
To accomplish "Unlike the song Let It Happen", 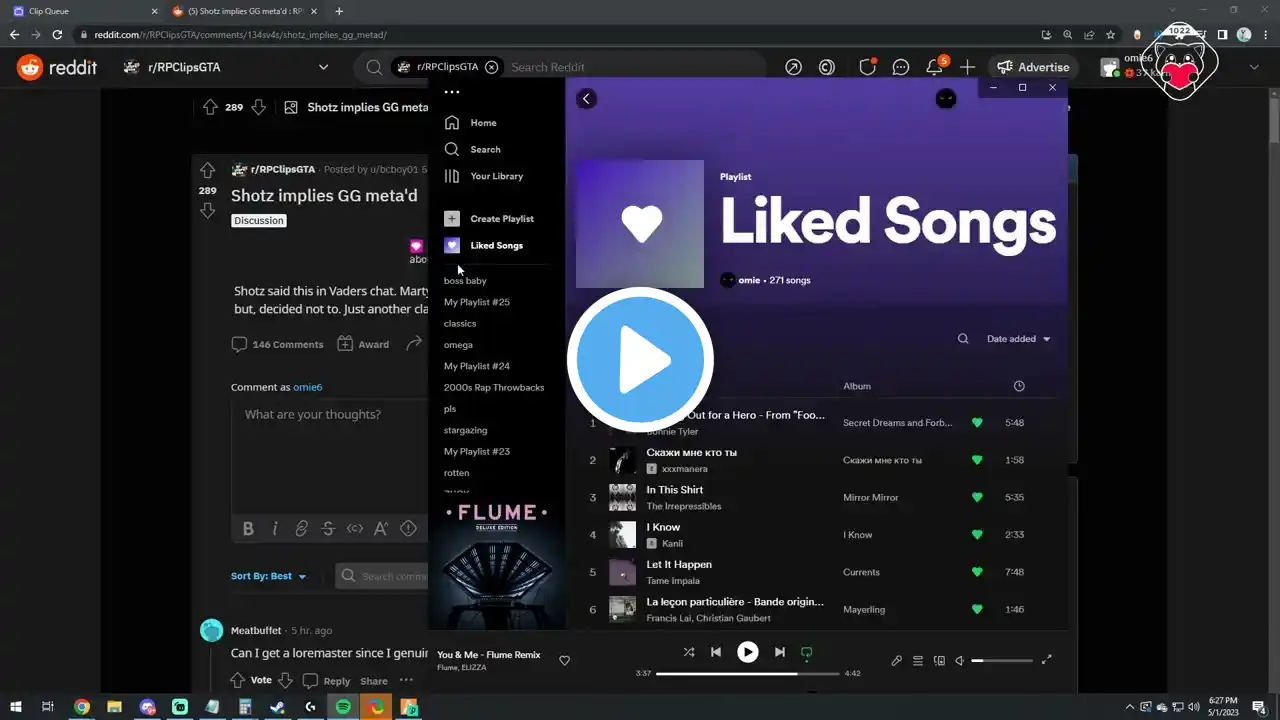I will pyautogui.click(x=977, y=572).
